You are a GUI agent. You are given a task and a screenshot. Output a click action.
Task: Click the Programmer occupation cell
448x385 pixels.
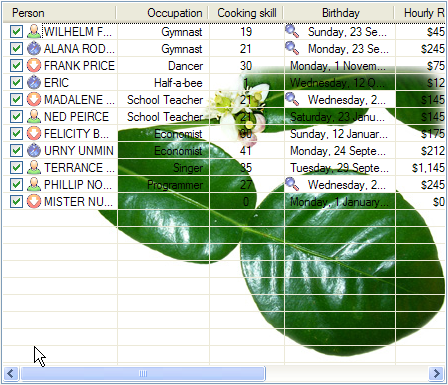point(164,185)
